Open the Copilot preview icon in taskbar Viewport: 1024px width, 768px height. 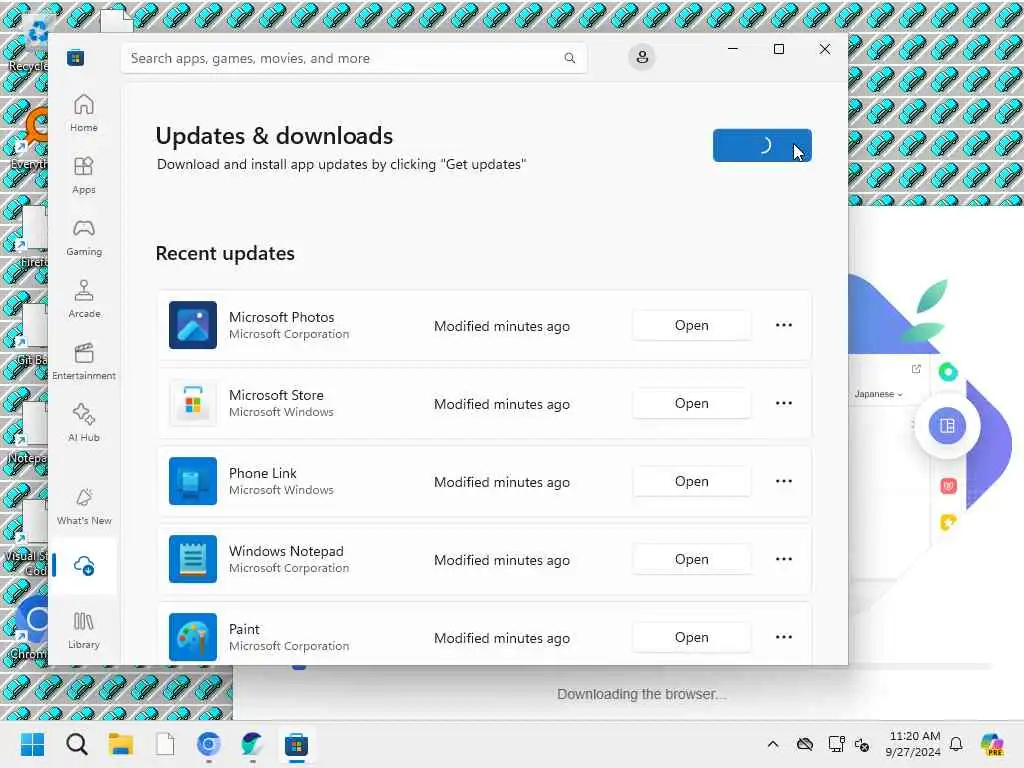tap(993, 744)
